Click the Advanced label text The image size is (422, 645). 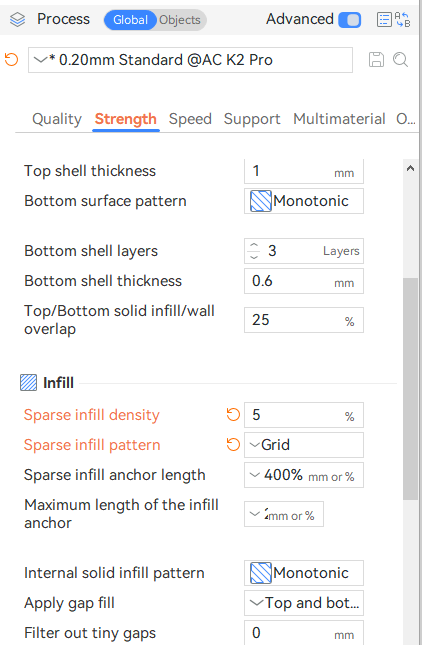tap(300, 19)
